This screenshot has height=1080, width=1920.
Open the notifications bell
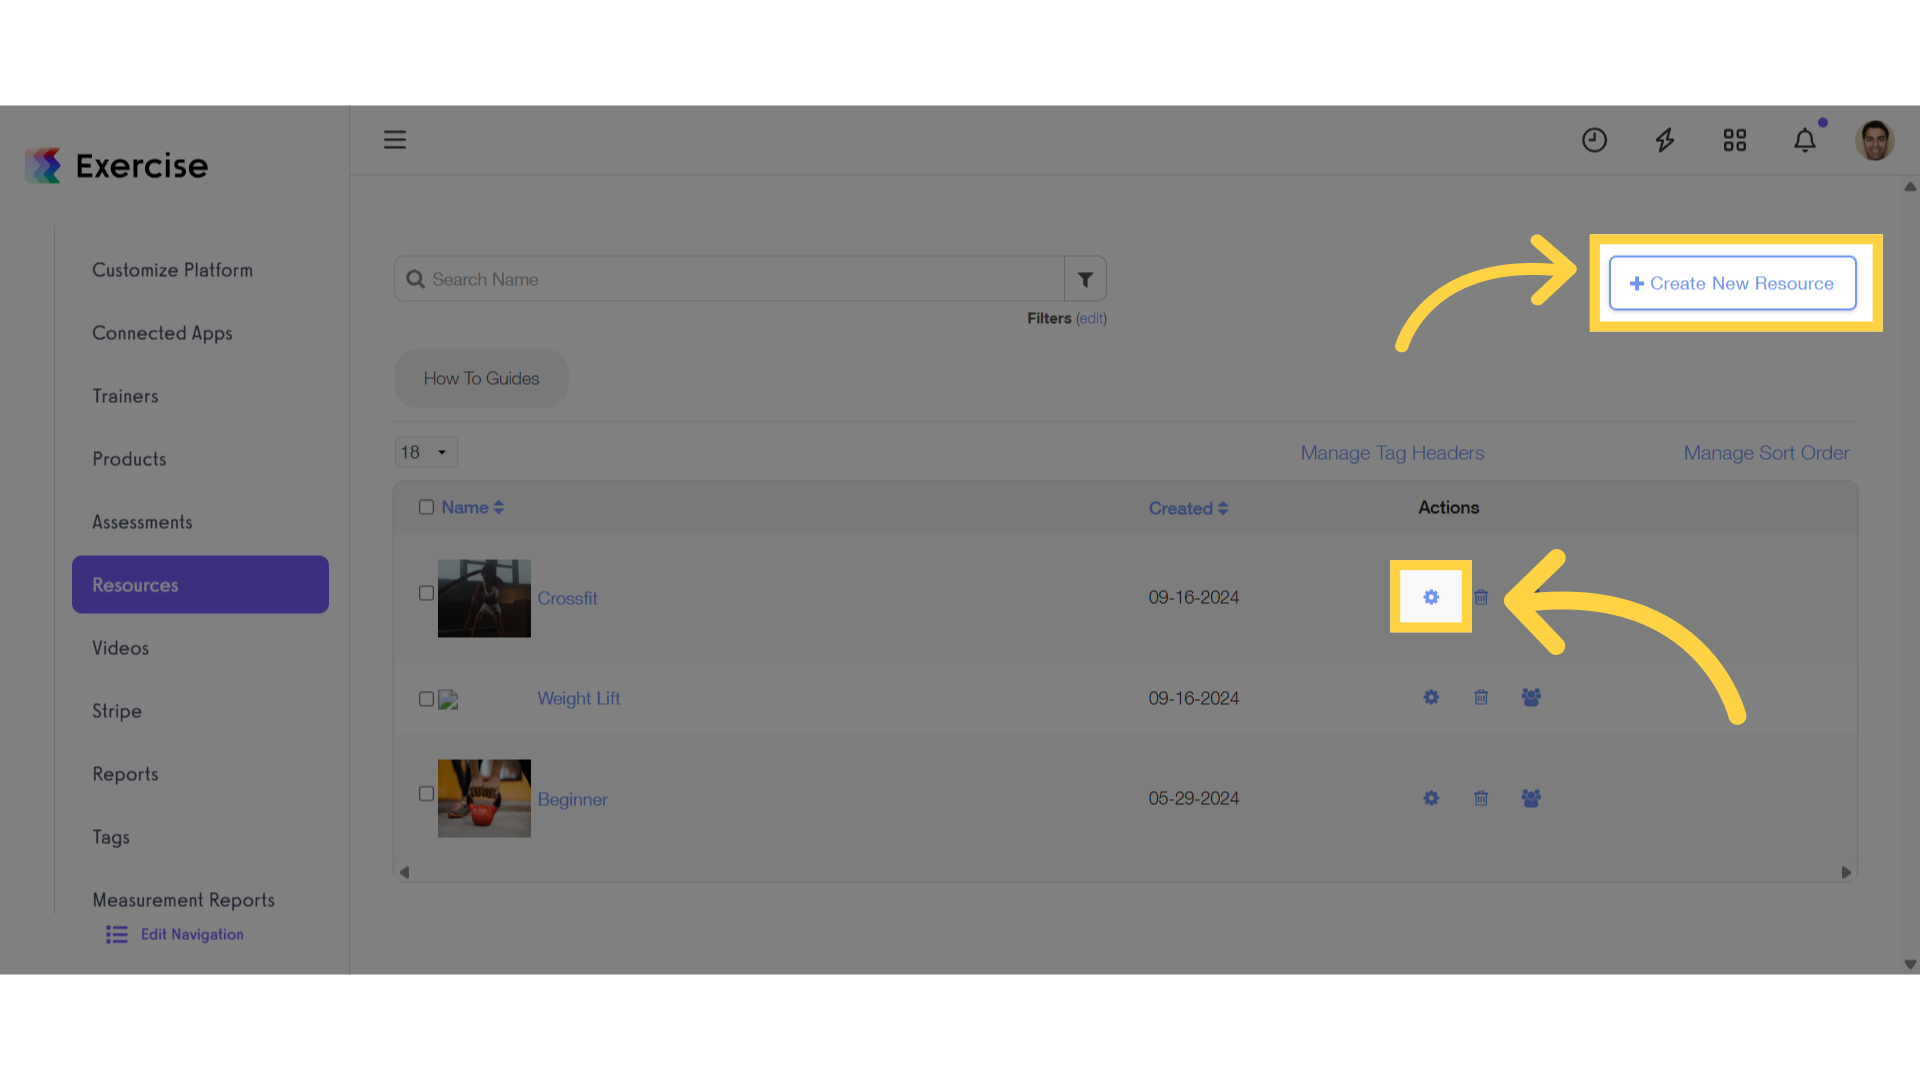click(x=1805, y=140)
